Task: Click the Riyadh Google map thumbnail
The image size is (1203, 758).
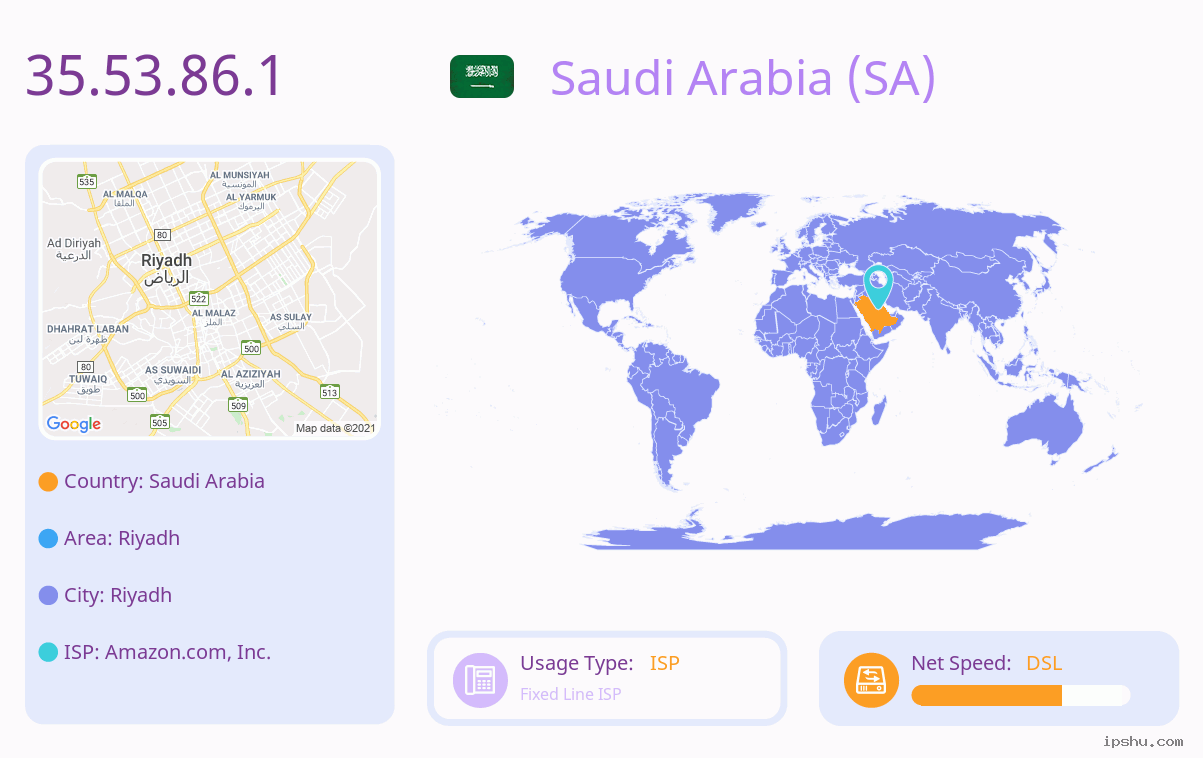Action: pos(210,299)
